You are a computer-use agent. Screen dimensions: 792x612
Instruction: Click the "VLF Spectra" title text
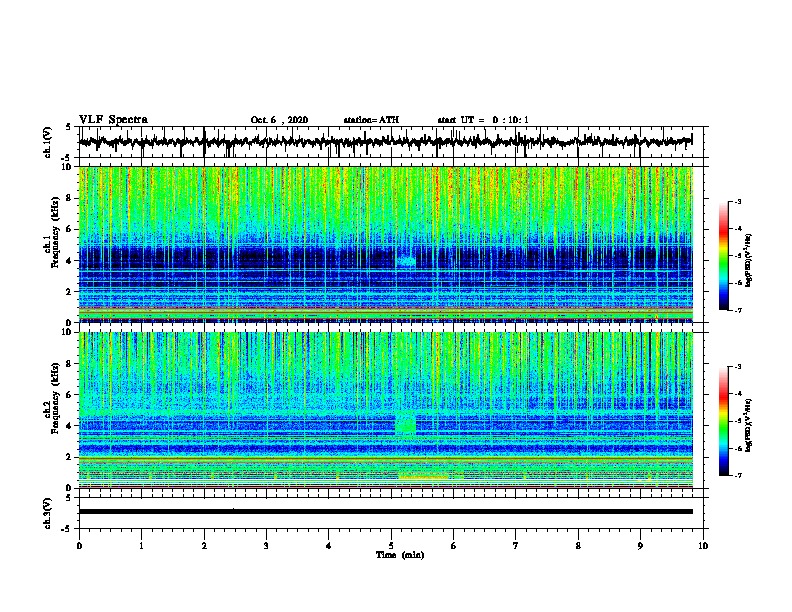coord(113,120)
